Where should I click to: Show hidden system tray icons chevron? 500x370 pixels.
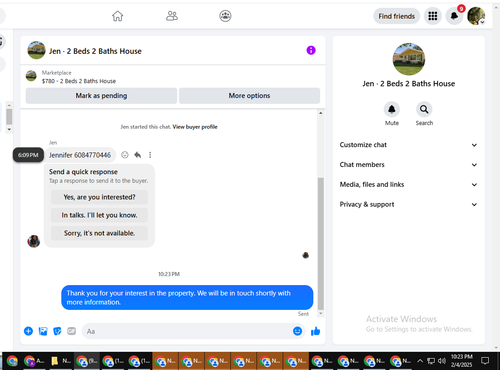[420, 361]
